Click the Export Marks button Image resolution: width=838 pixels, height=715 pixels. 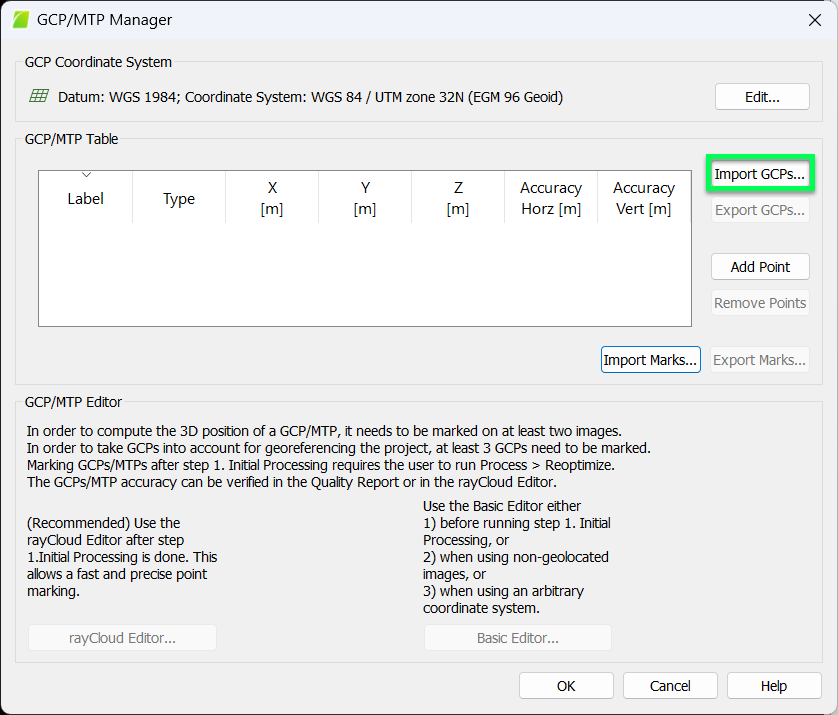(x=758, y=359)
